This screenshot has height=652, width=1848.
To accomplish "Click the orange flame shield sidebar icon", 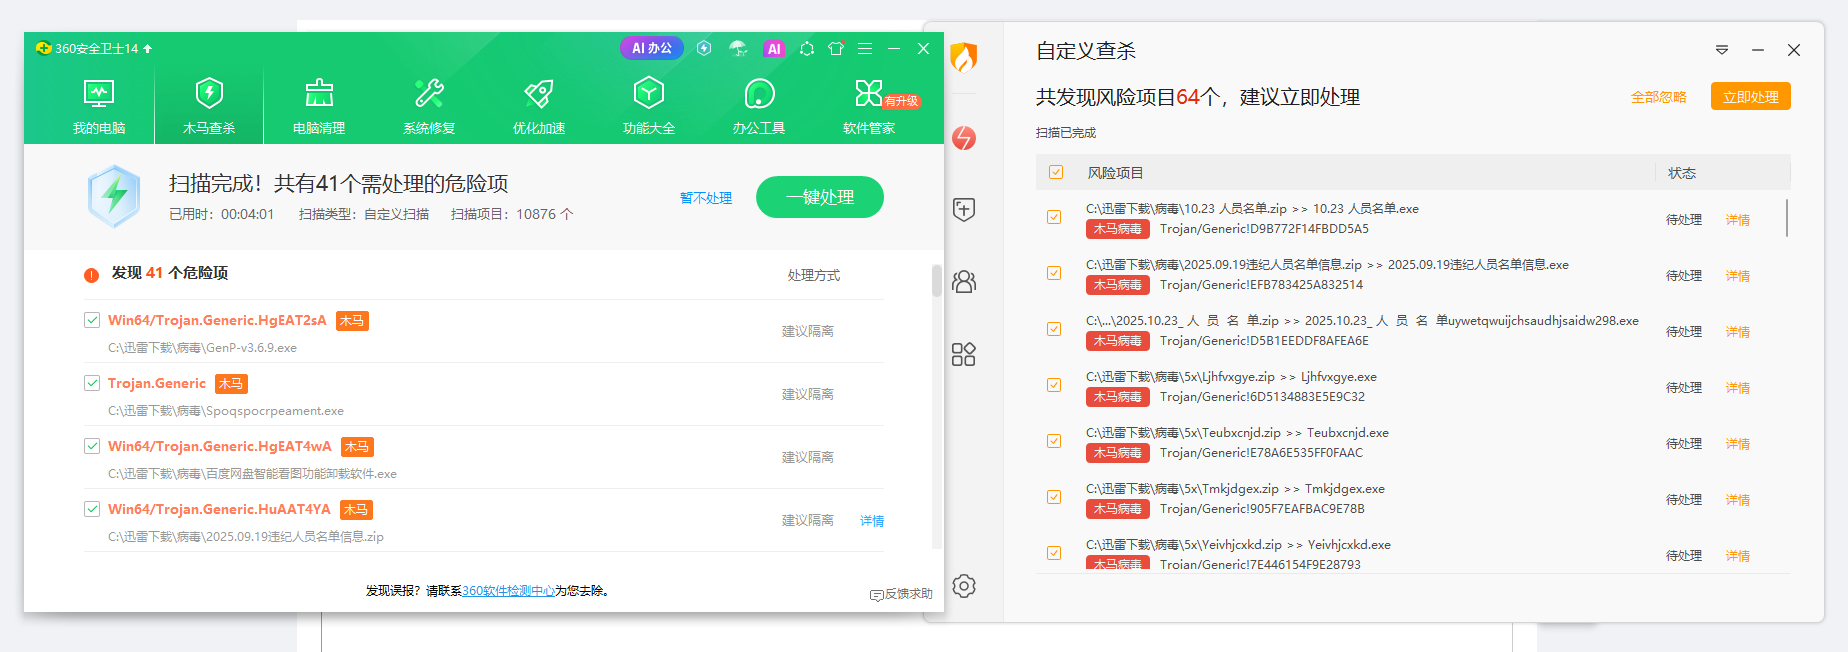I will (x=964, y=58).
